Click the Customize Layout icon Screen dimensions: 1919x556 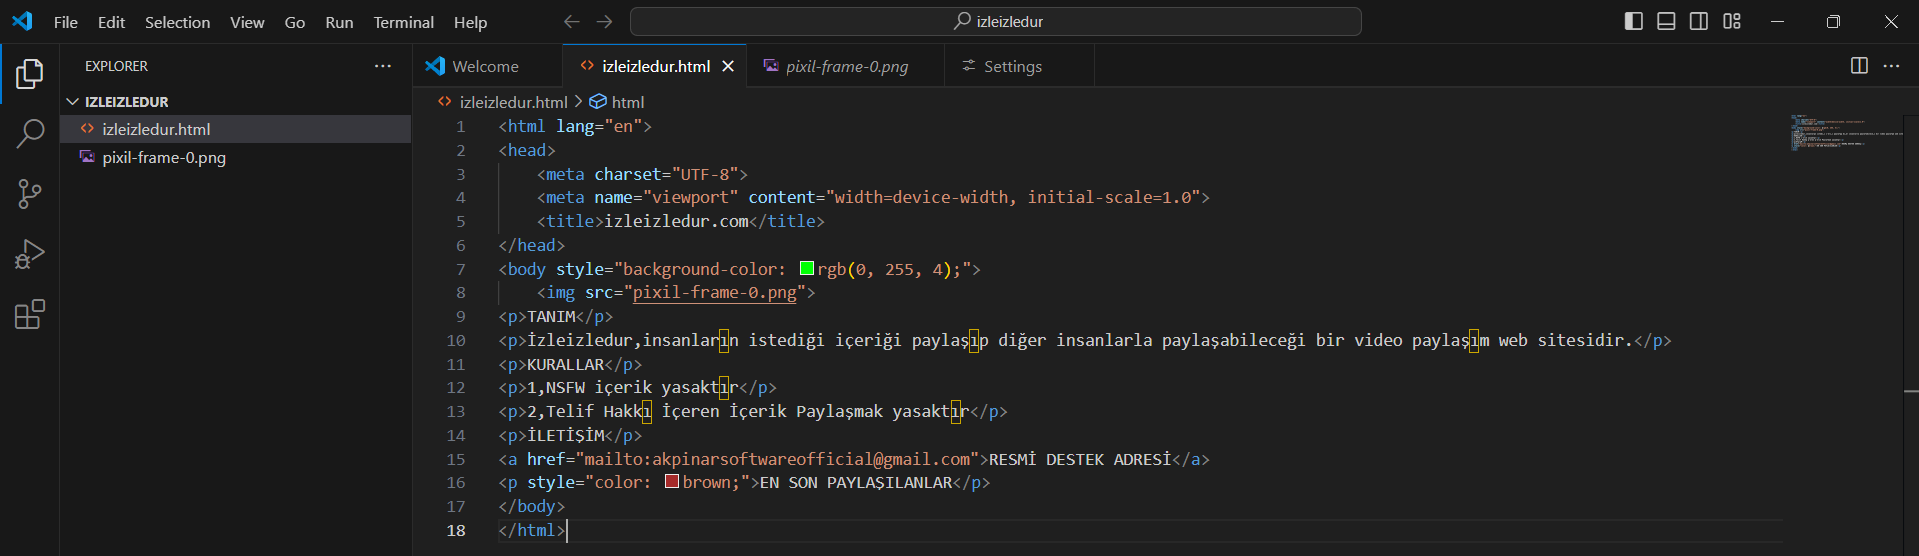(x=1732, y=21)
